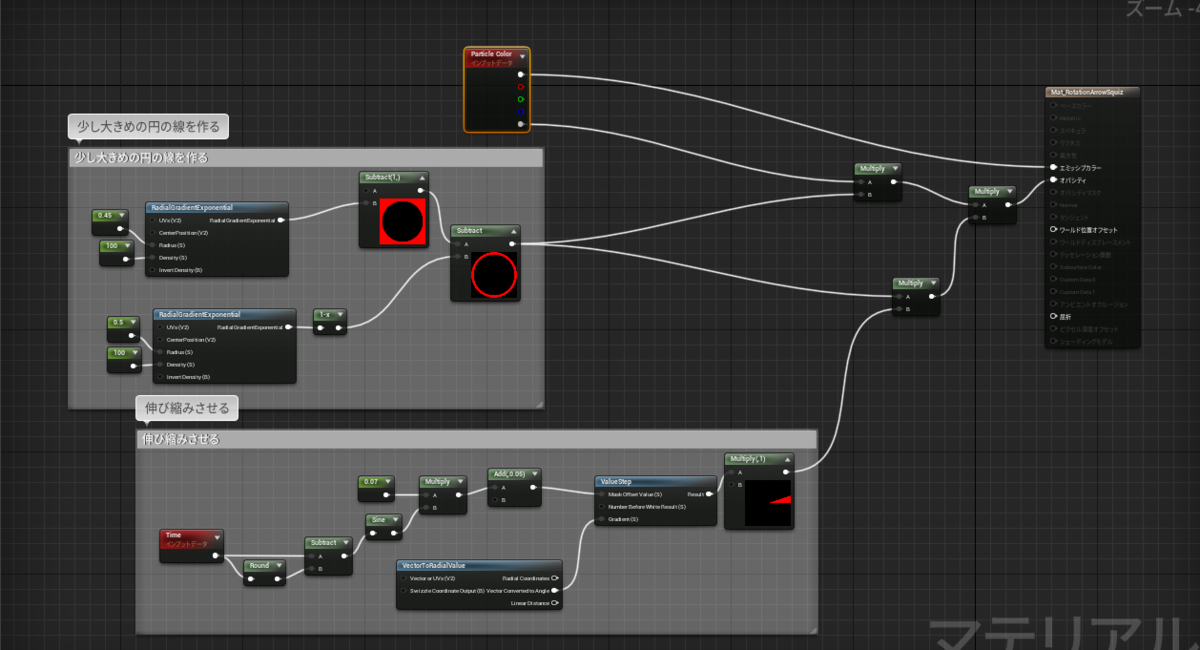The width and height of the screenshot is (1200, 650).
Task: Click the Vector Converted to Angle output pin
Action: (554, 590)
